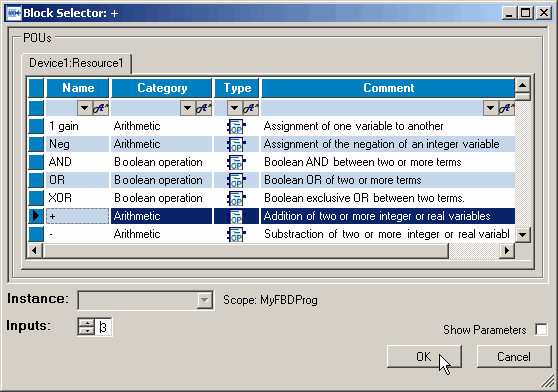Screen dimensions: 558x392
Task: Sort by the Category column header
Action: coord(162,88)
